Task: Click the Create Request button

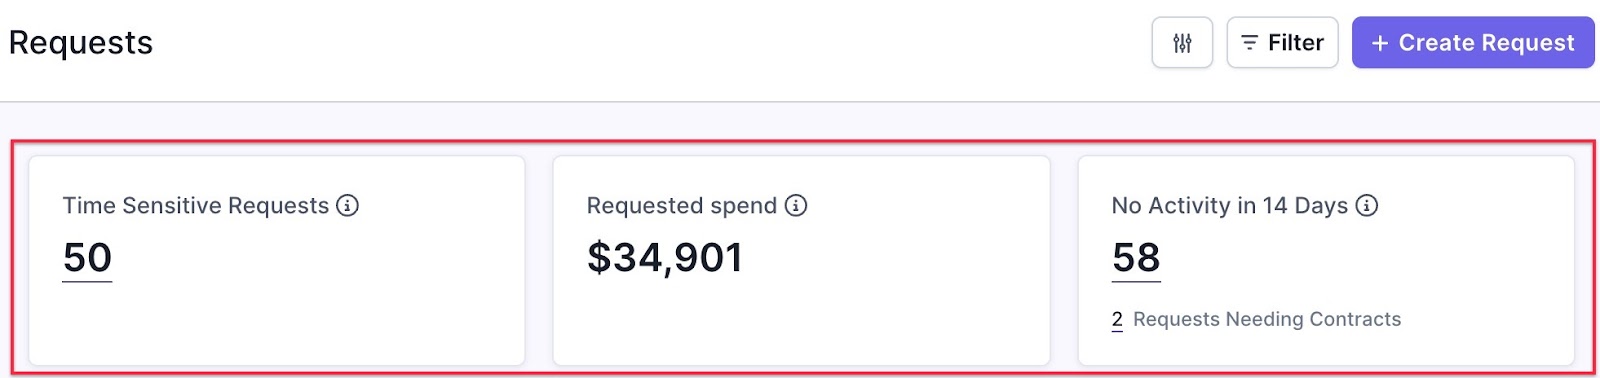Action: [x=1473, y=43]
